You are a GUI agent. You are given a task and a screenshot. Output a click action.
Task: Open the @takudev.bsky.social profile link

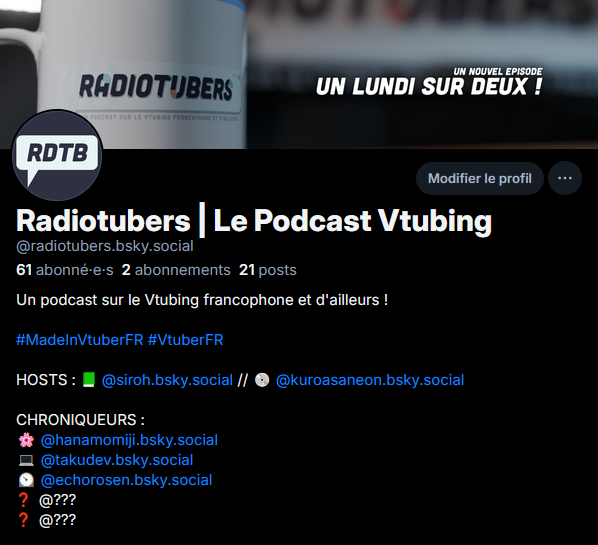coord(117,460)
